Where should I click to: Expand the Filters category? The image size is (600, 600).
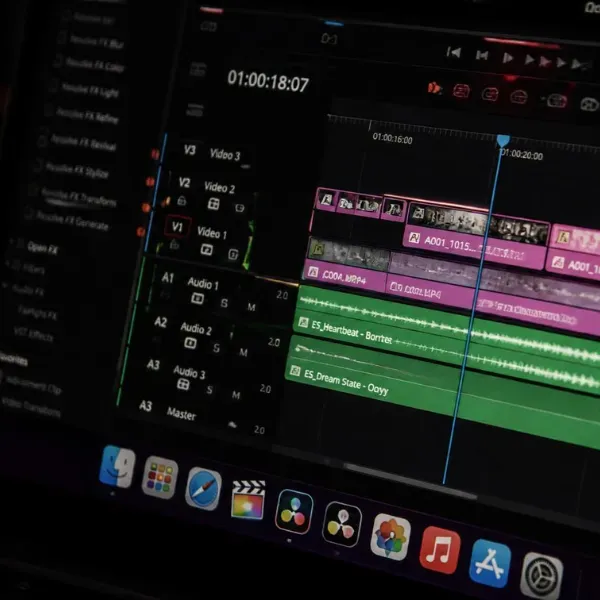[x=34, y=269]
